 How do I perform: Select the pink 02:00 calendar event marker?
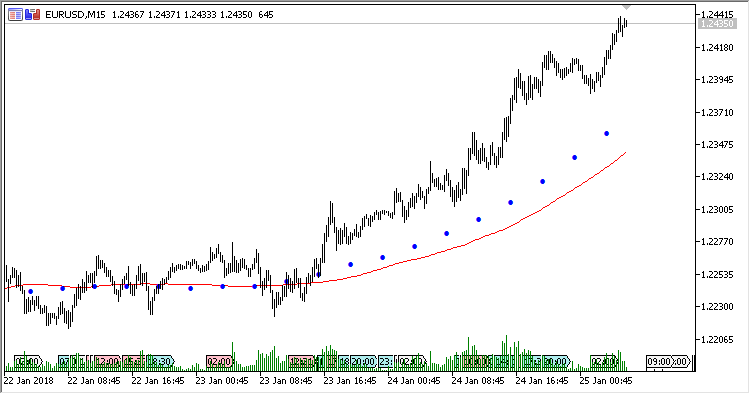pyautogui.click(x=219, y=361)
